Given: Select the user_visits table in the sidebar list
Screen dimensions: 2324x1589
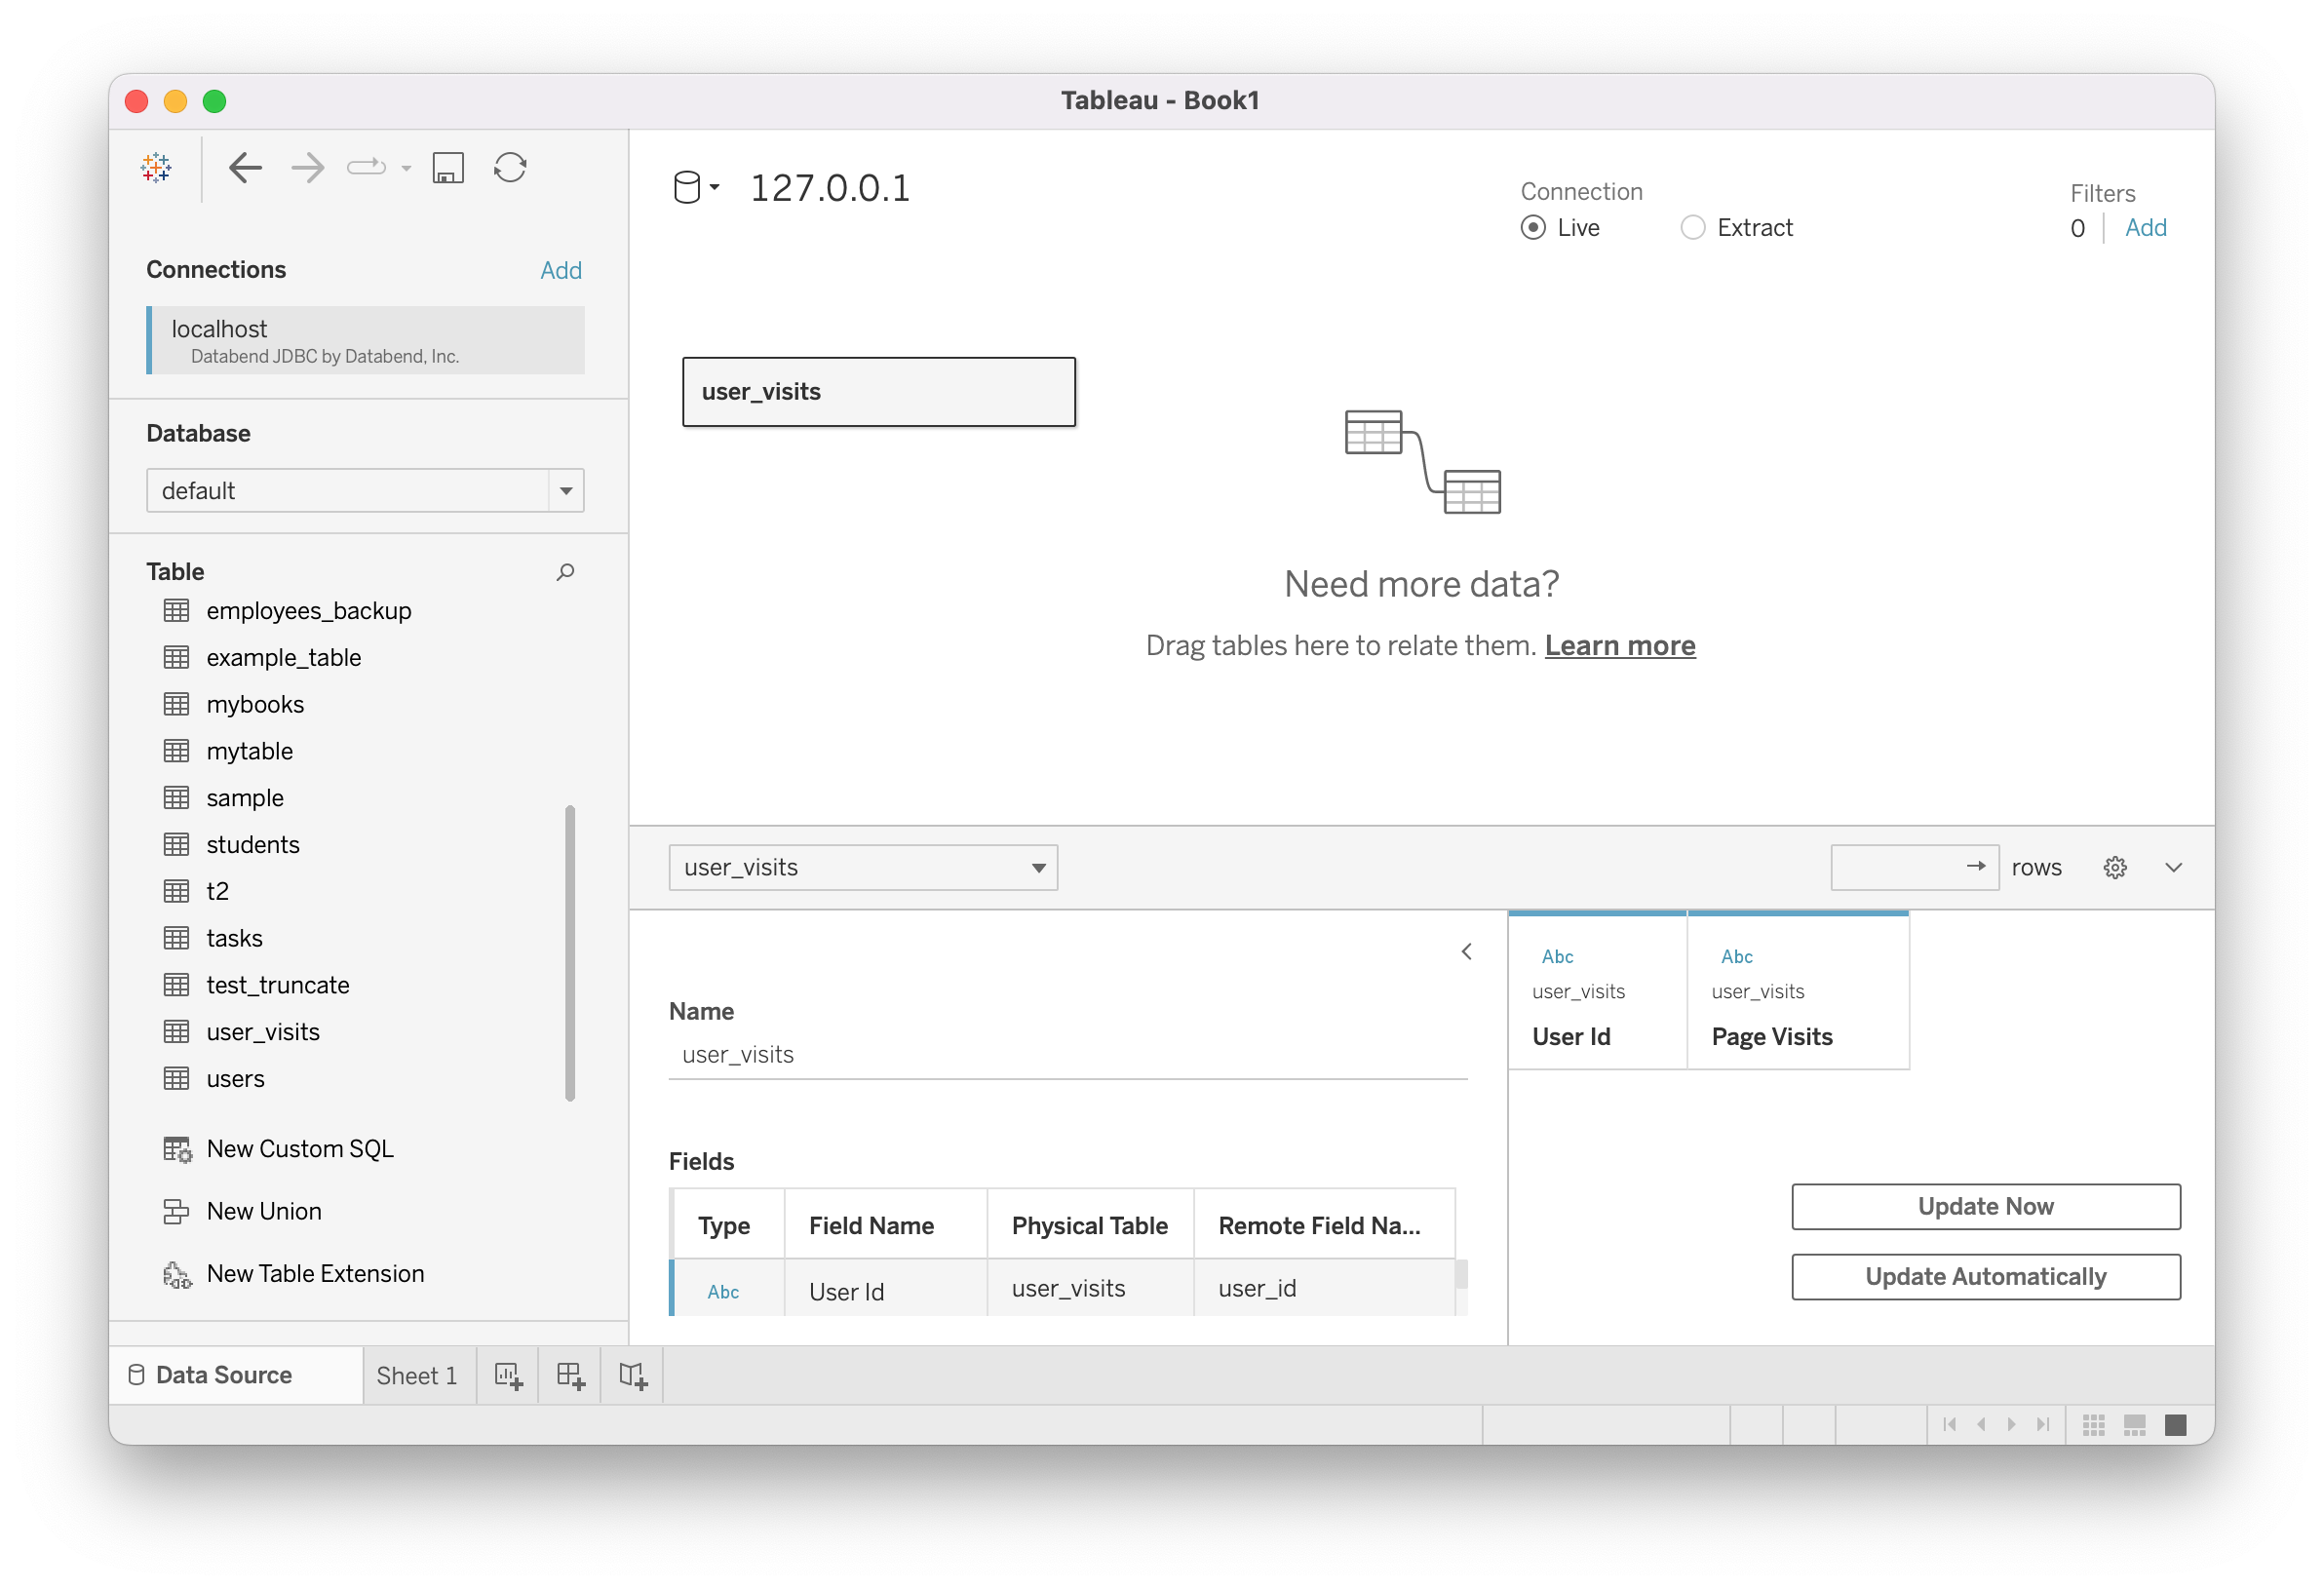Looking at the screenshot, I should pyautogui.click(x=263, y=1032).
